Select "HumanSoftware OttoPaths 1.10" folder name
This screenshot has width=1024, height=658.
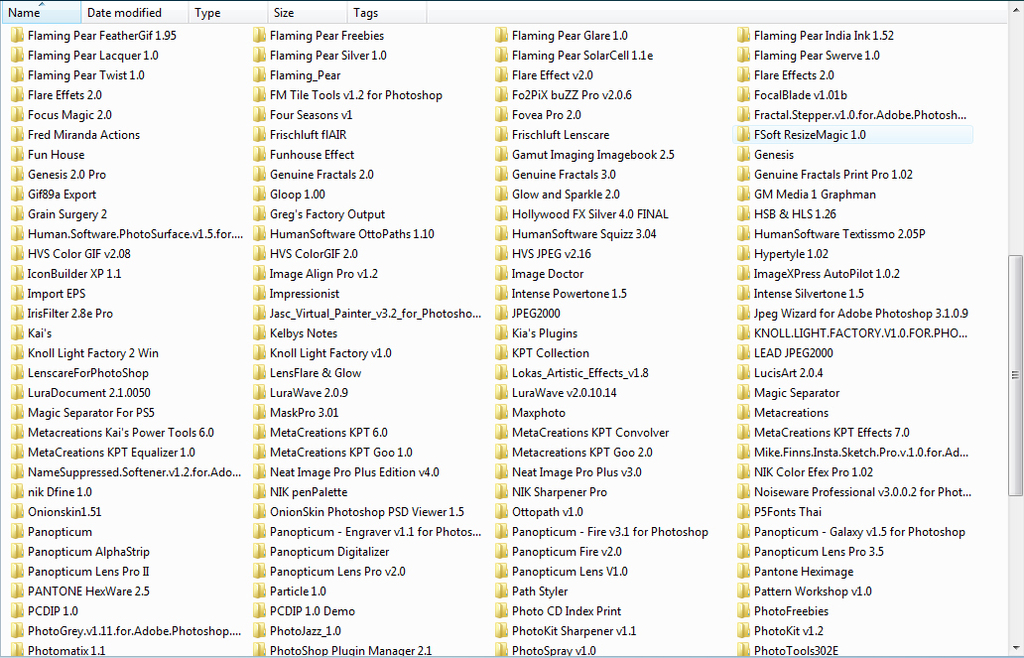[352, 234]
